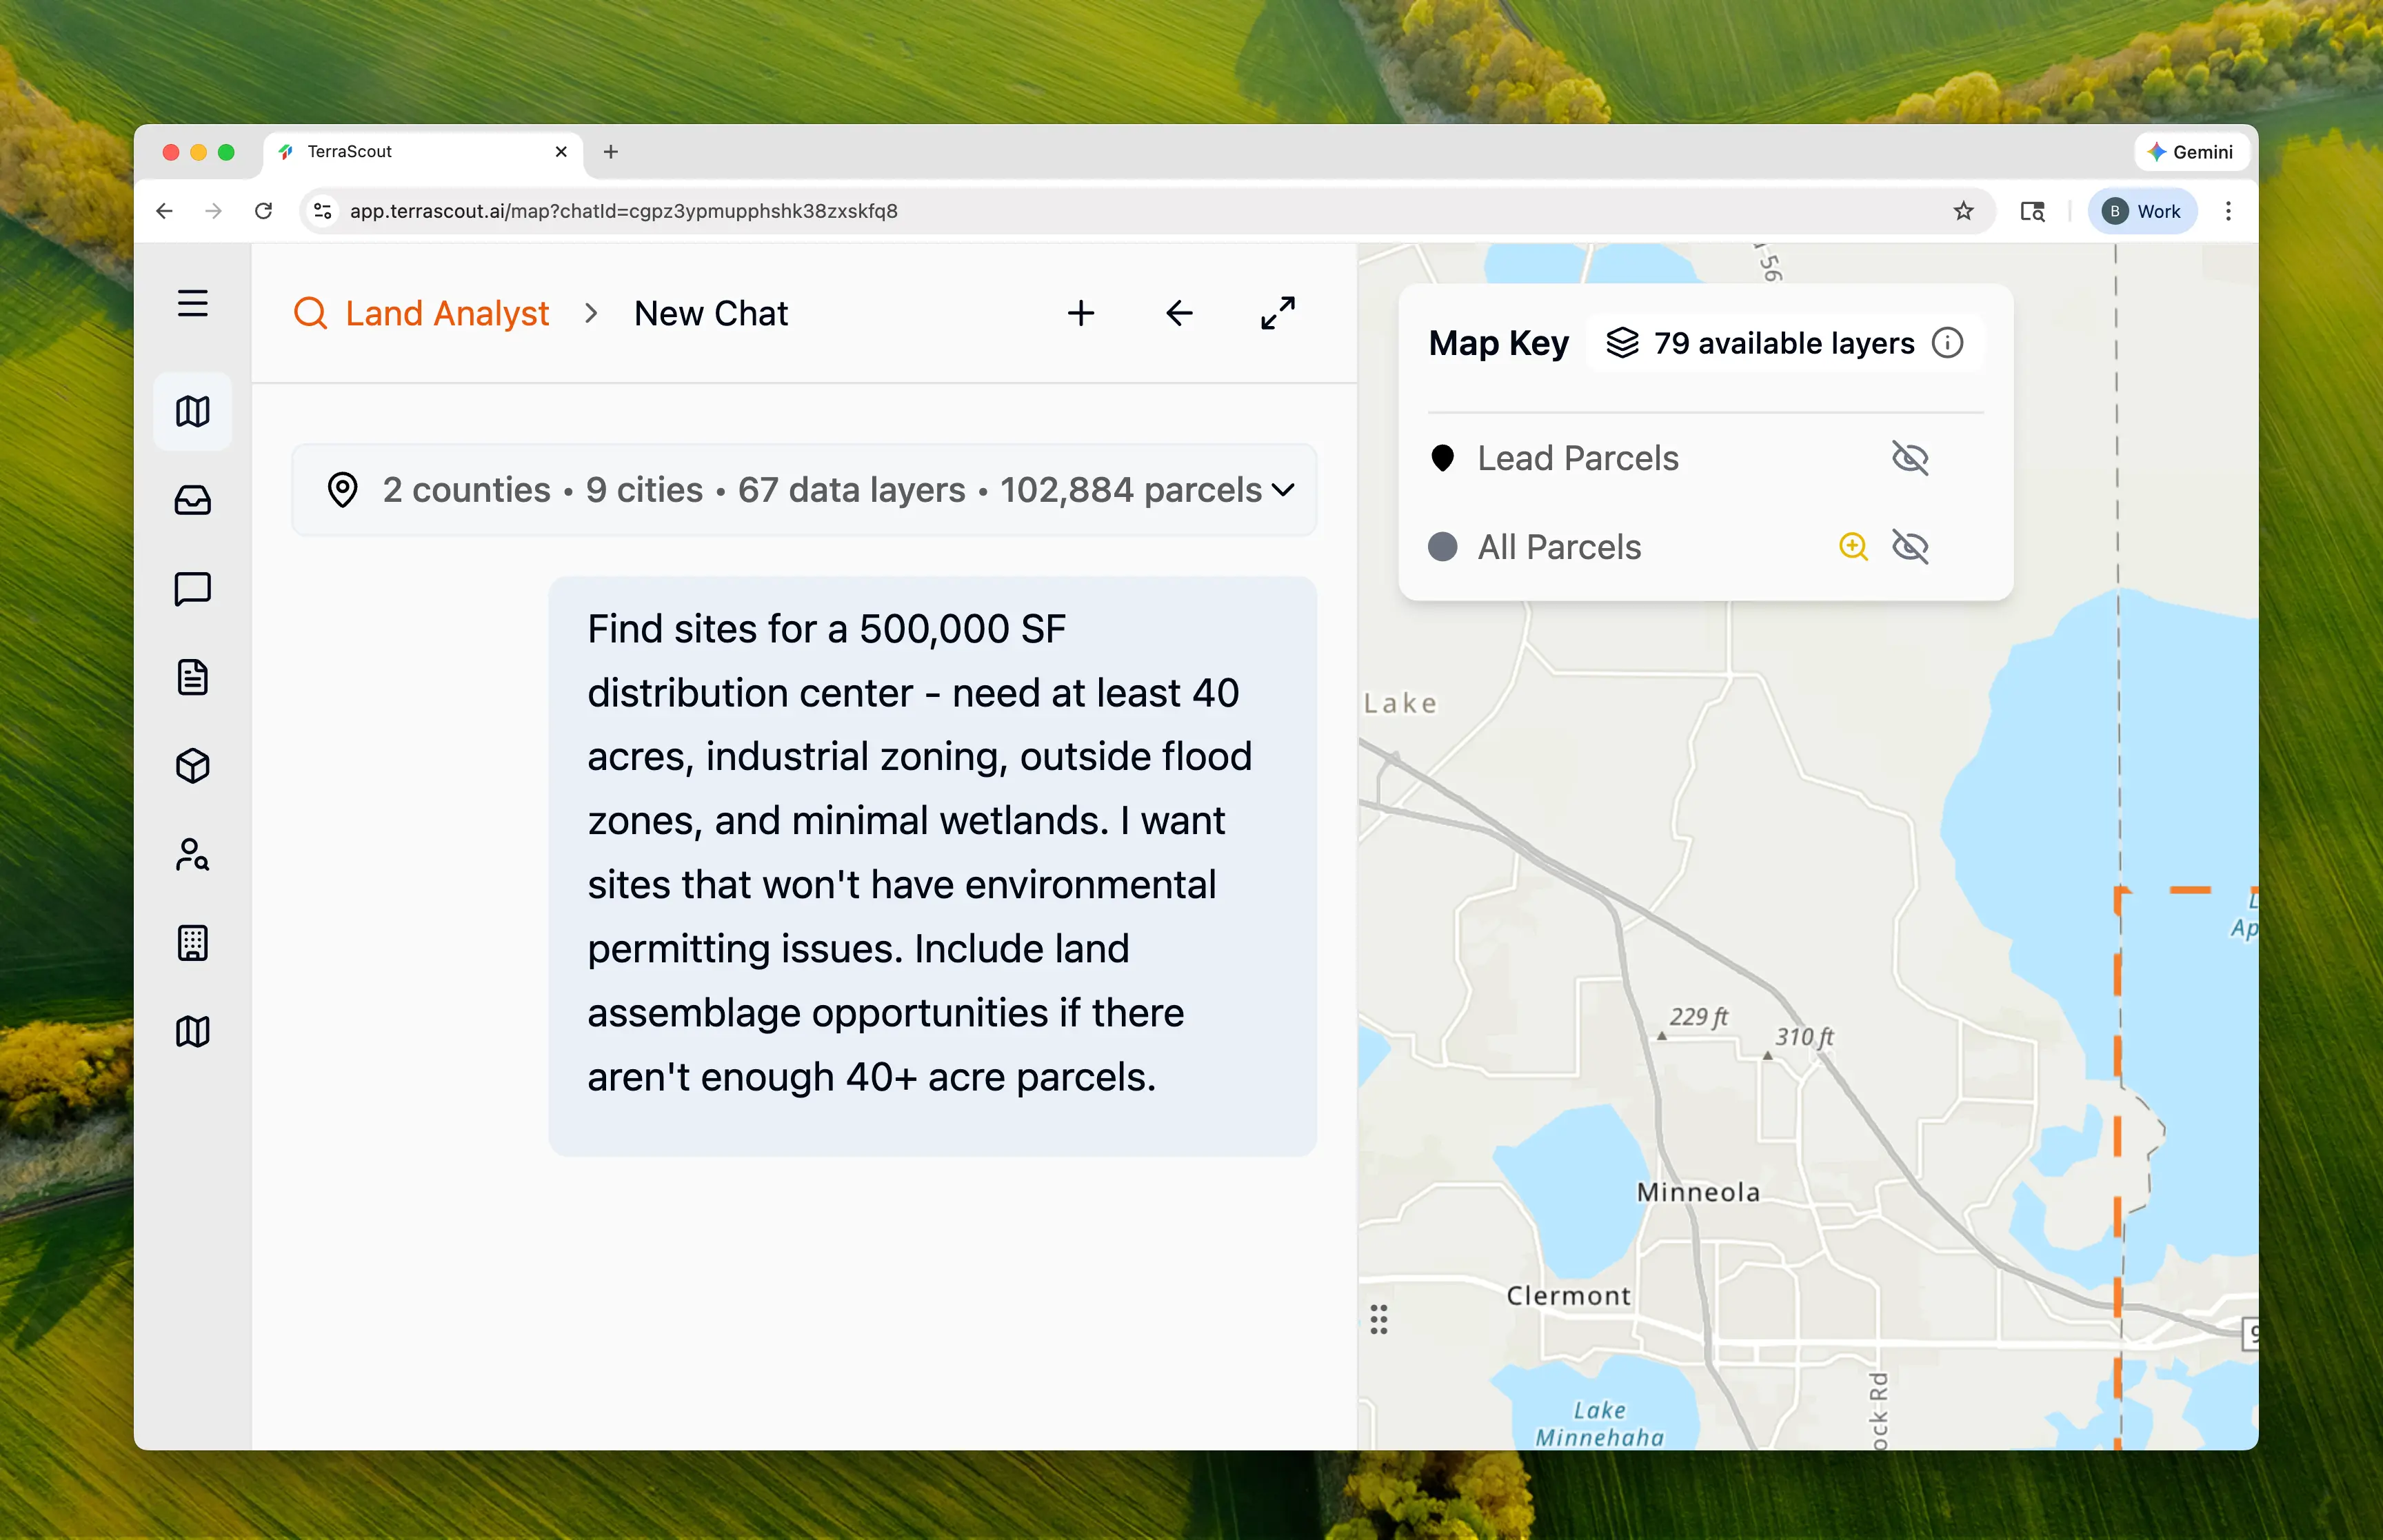
Task: Open the chat bubble sidebar icon
Action: tap(193, 589)
